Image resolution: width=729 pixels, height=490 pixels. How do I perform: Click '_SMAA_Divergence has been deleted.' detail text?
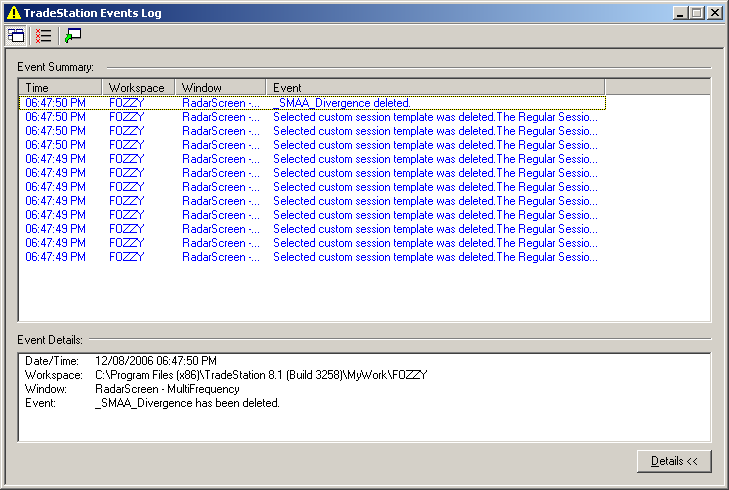point(187,403)
